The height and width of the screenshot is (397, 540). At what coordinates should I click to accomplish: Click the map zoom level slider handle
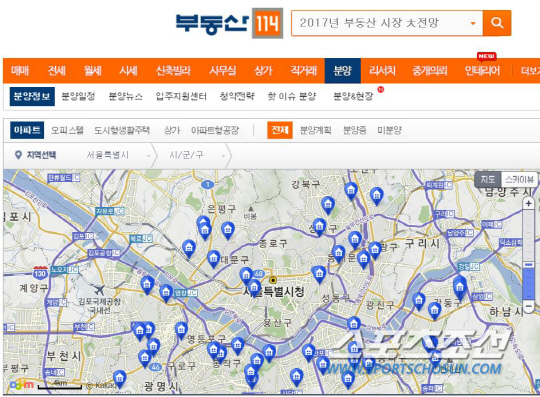click(528, 264)
